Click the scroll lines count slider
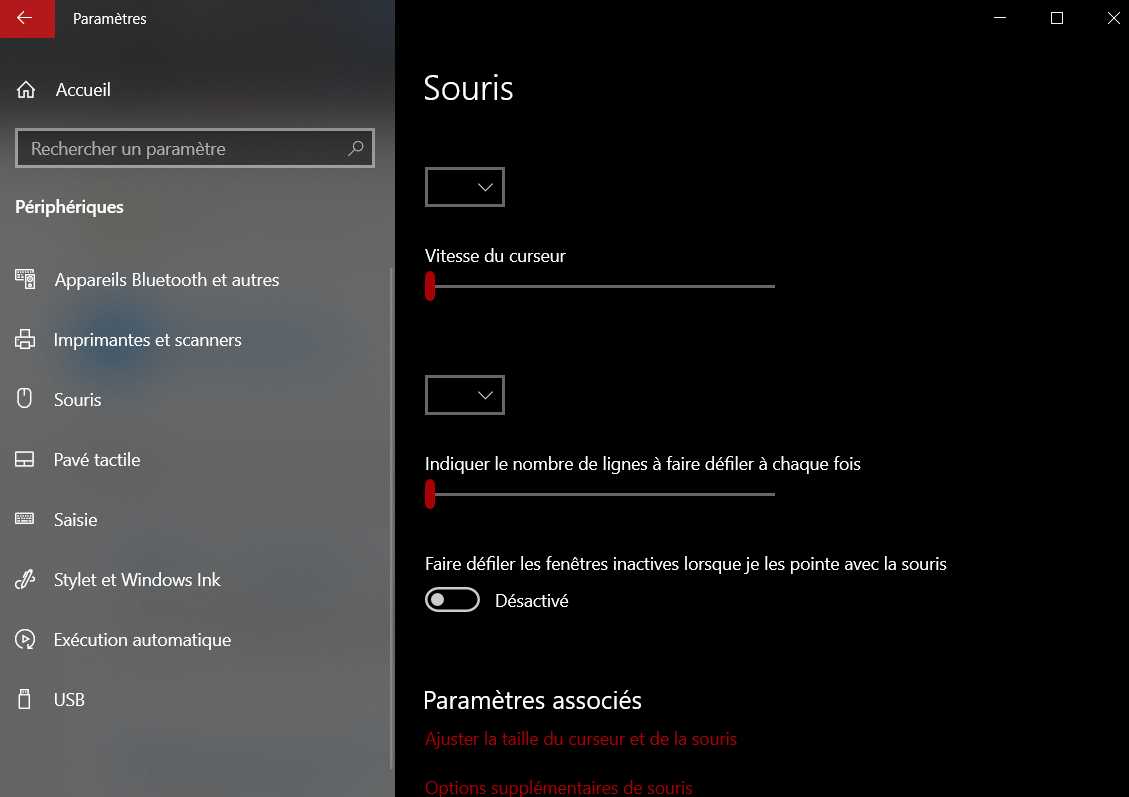The height and width of the screenshot is (797, 1129). [600, 494]
